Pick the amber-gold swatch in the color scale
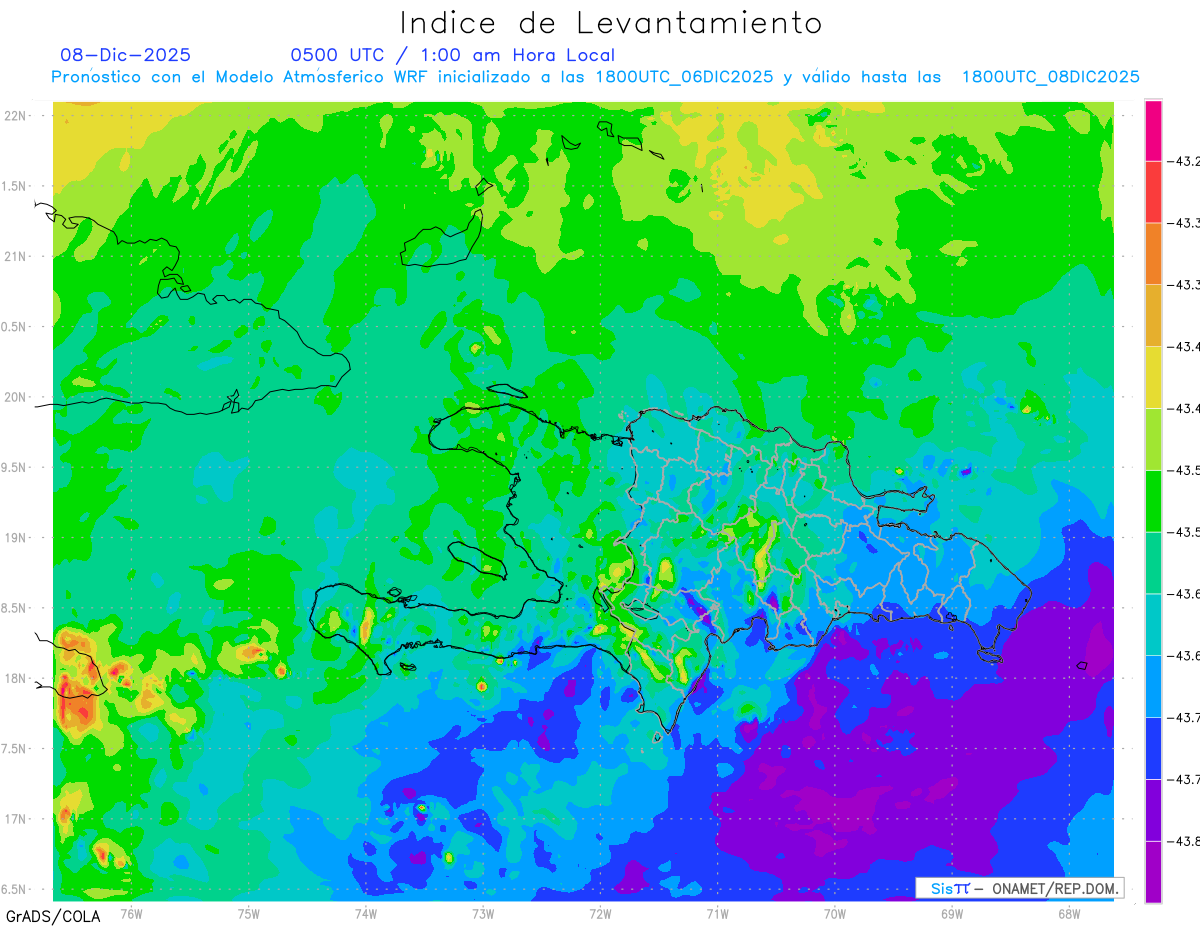This screenshot has width=1200, height=927. (x=1153, y=316)
